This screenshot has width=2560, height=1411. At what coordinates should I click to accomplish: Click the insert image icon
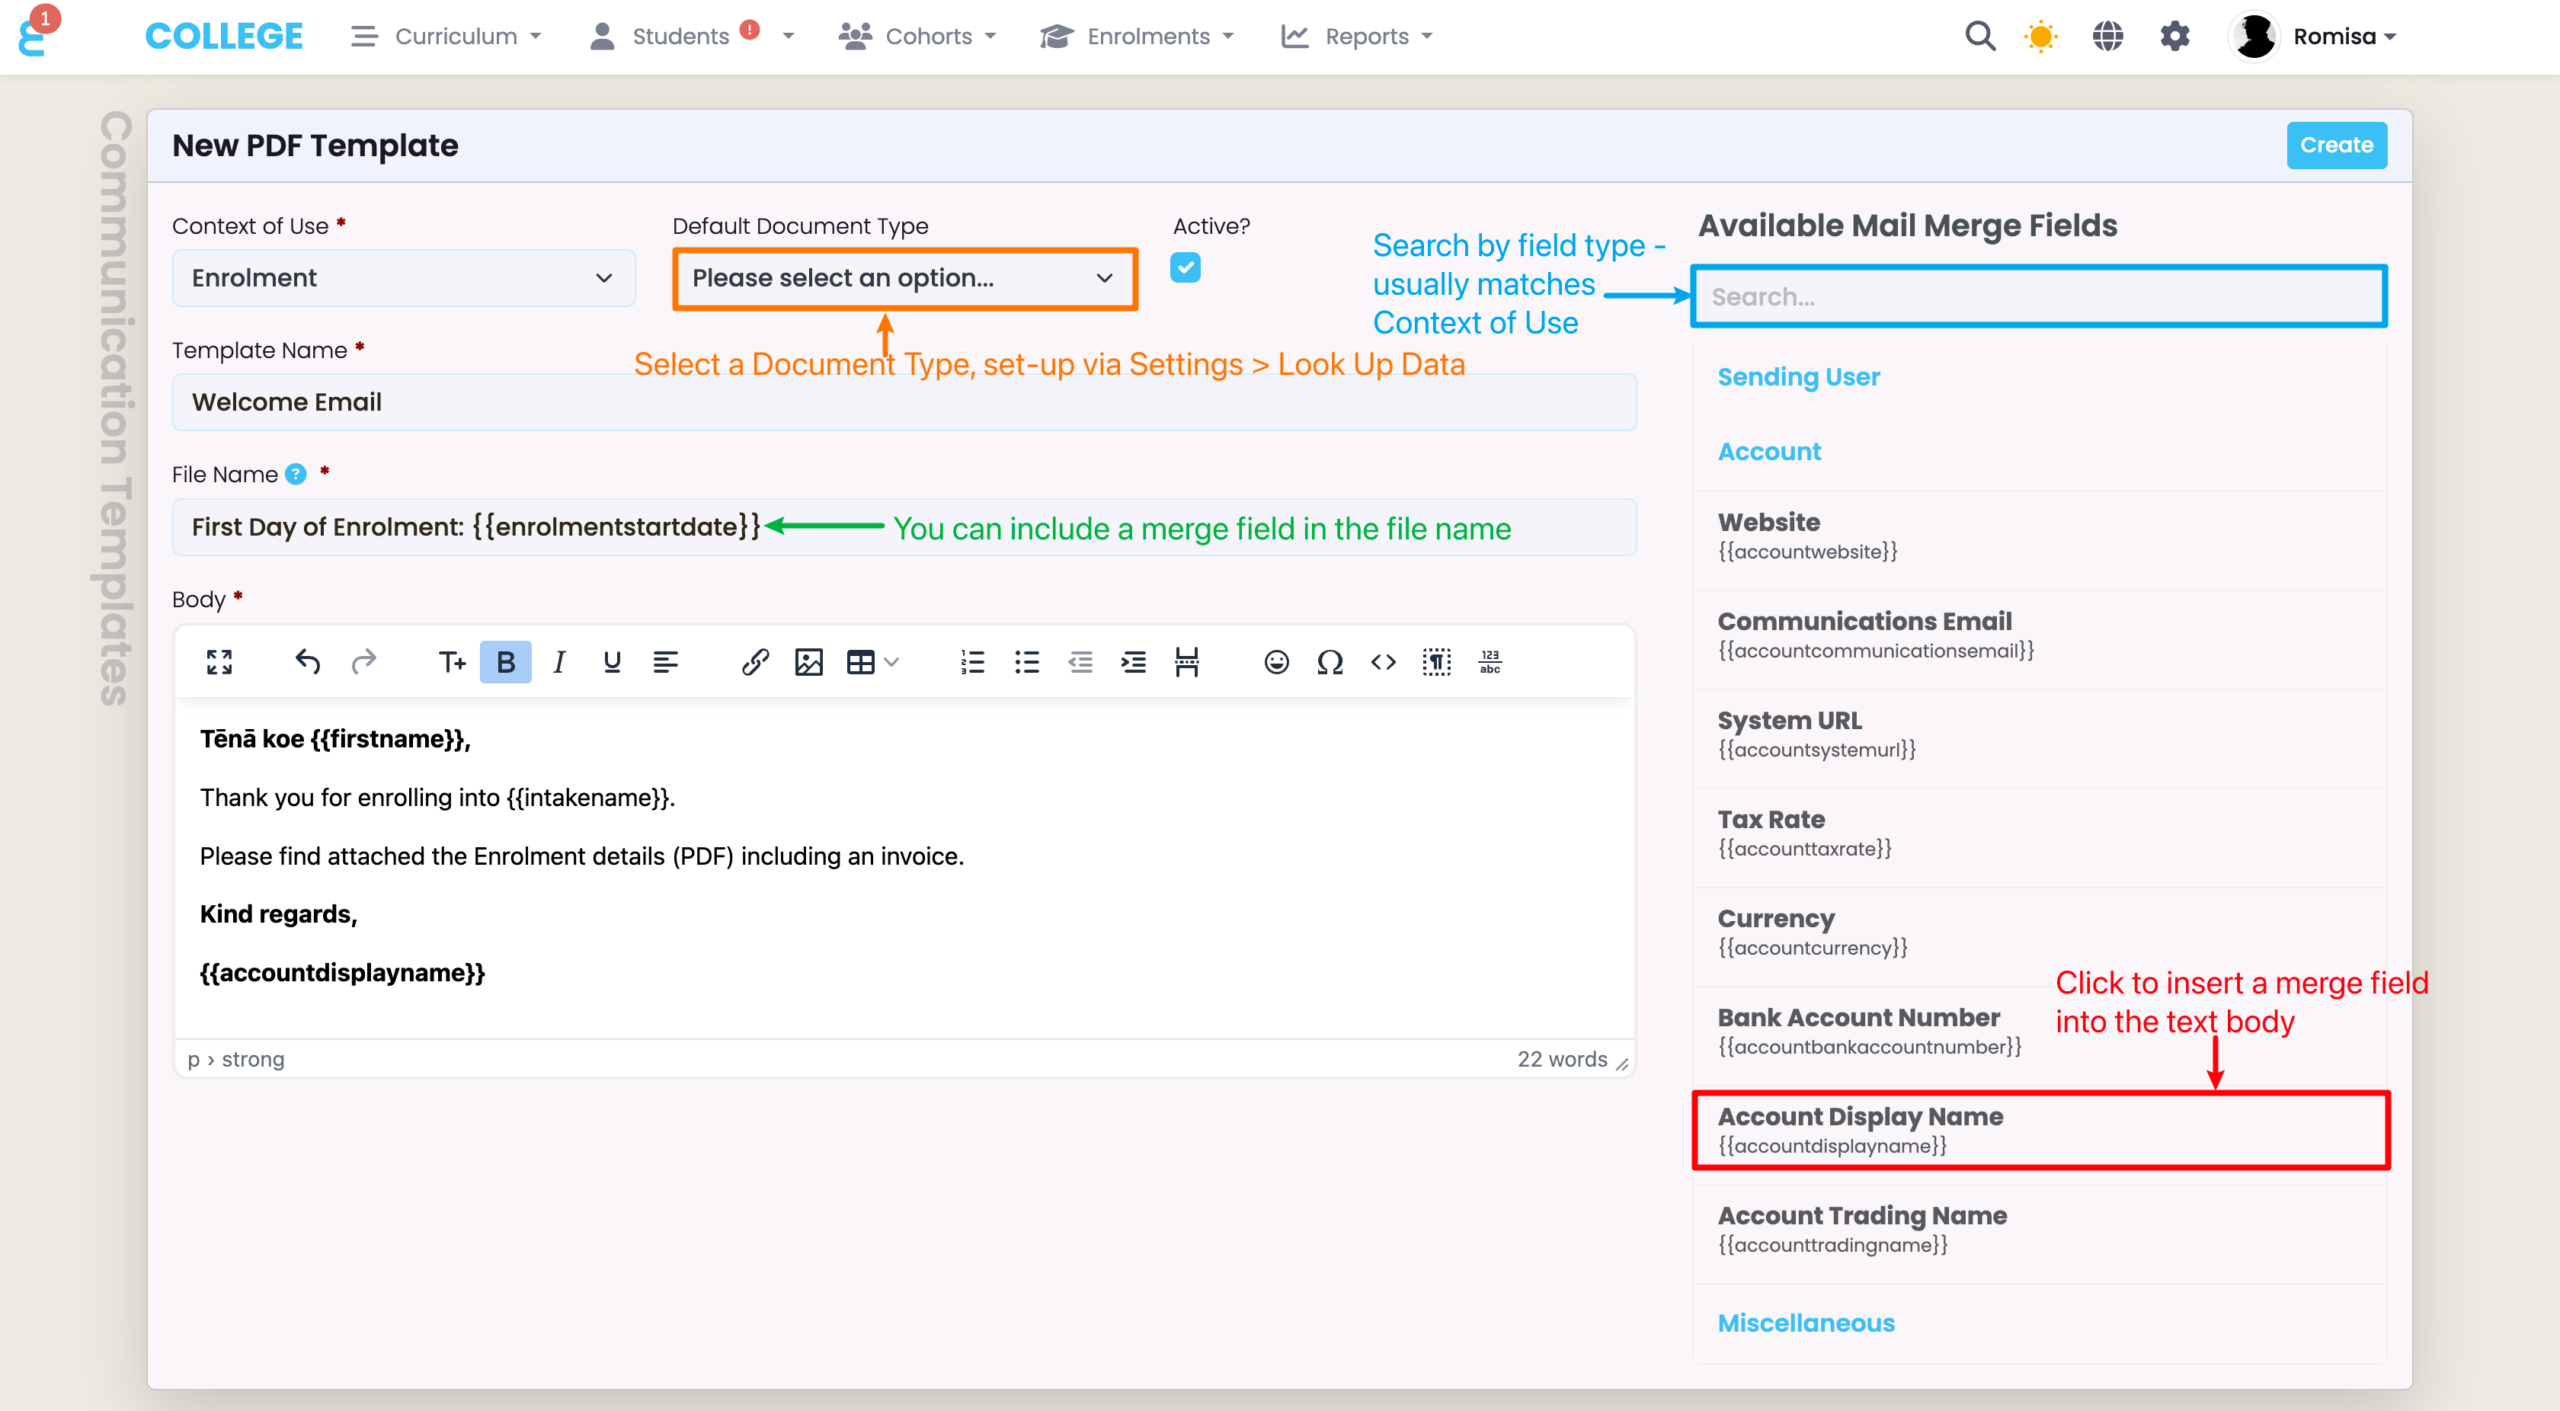click(808, 662)
